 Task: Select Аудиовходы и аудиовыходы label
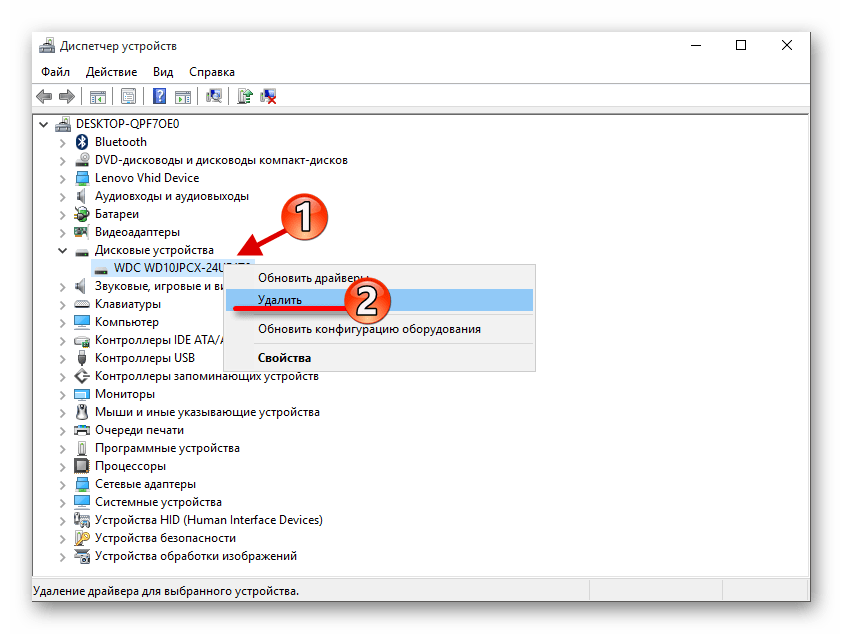click(172, 196)
